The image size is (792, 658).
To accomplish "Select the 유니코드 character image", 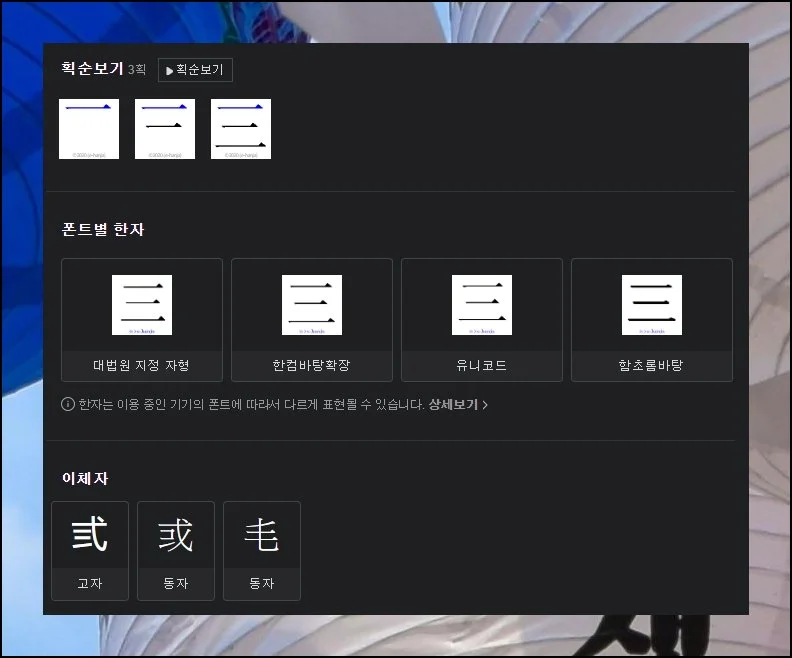I will [x=482, y=305].
